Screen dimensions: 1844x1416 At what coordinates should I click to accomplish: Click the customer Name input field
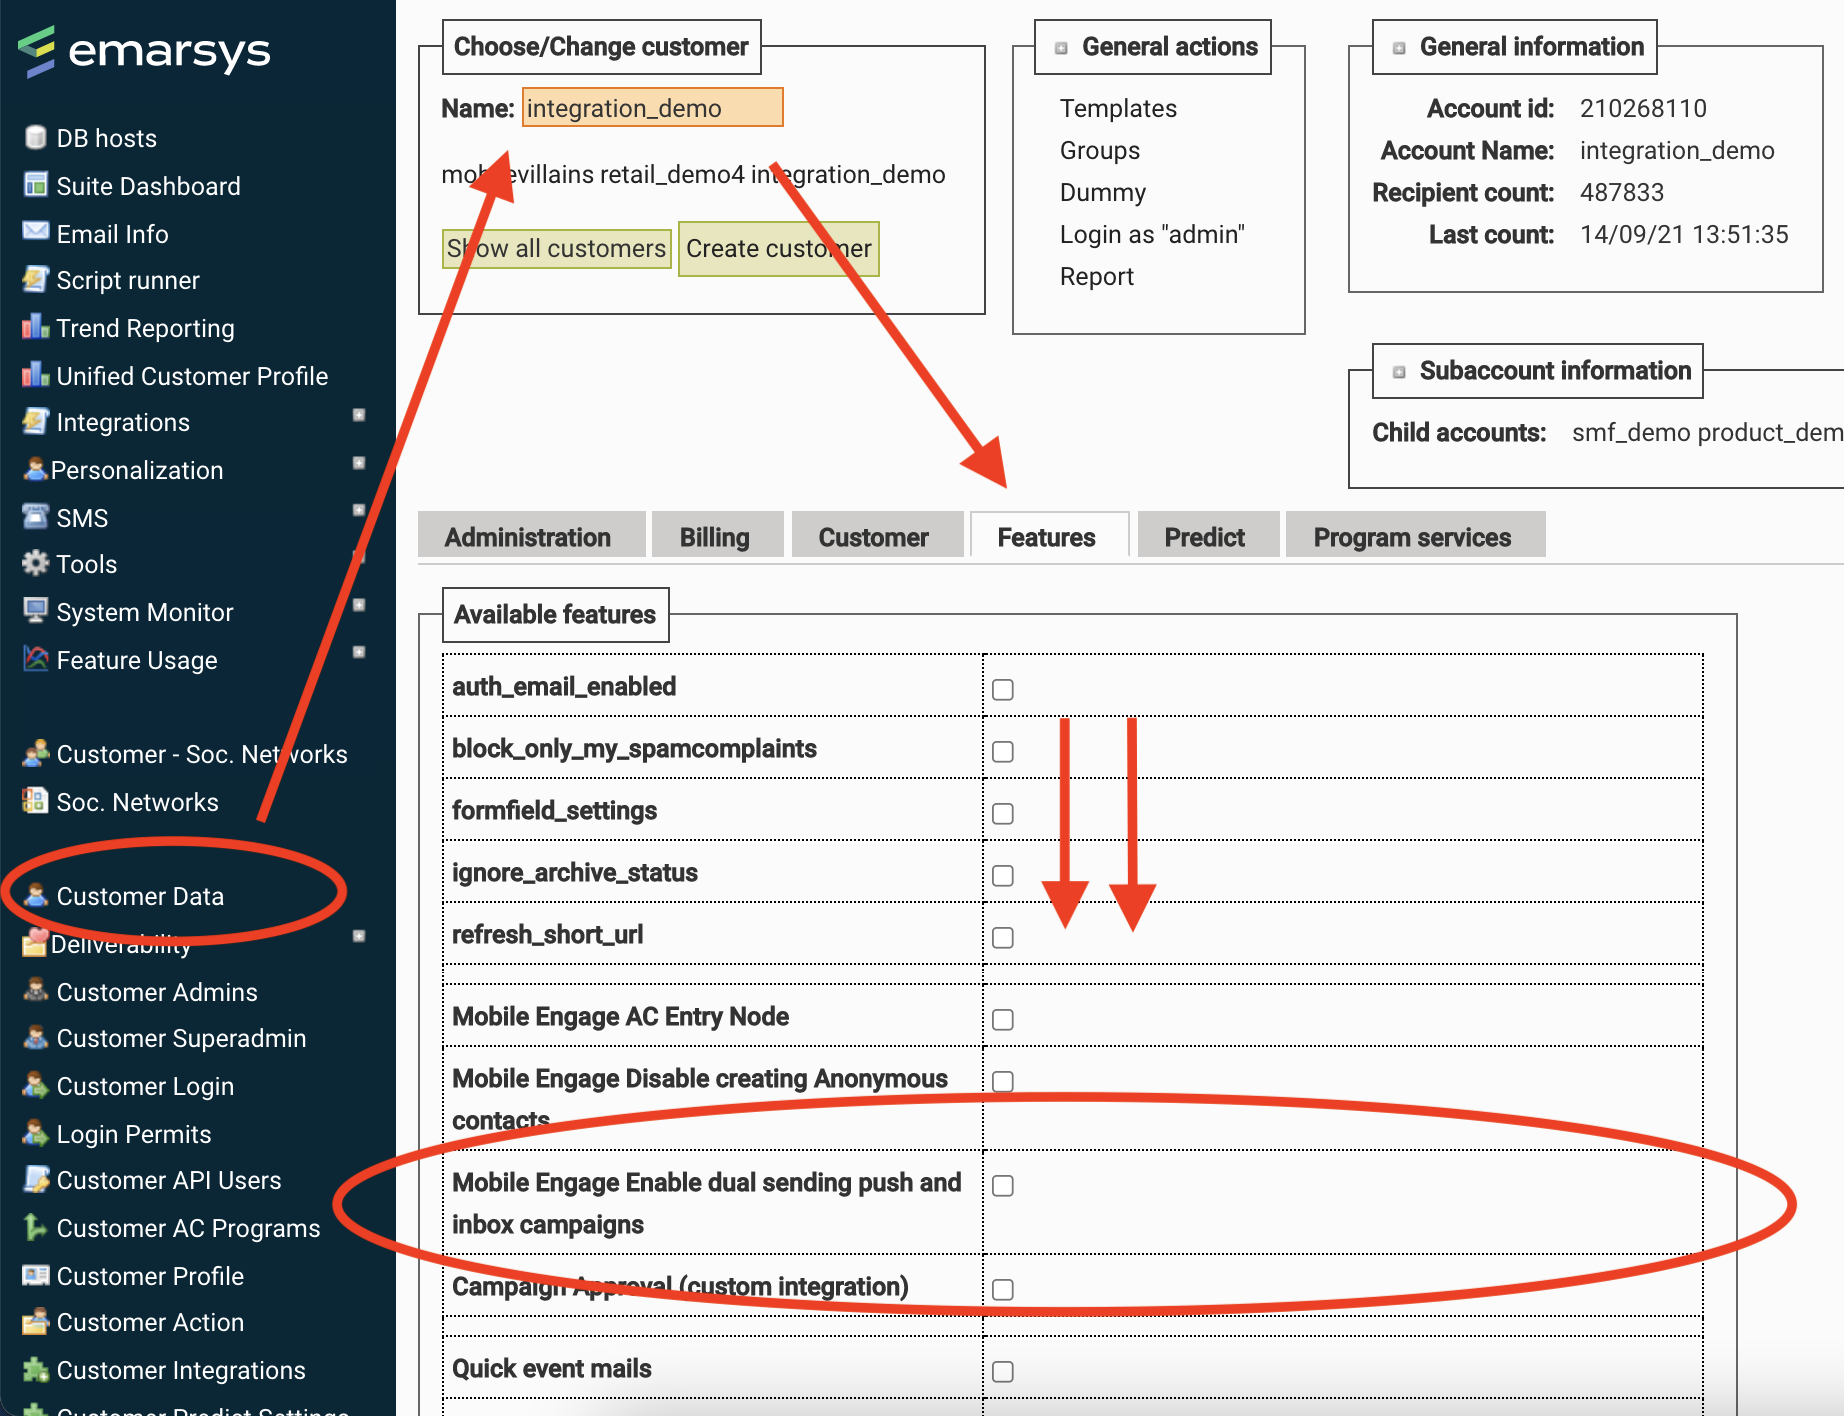pyautogui.click(x=651, y=107)
